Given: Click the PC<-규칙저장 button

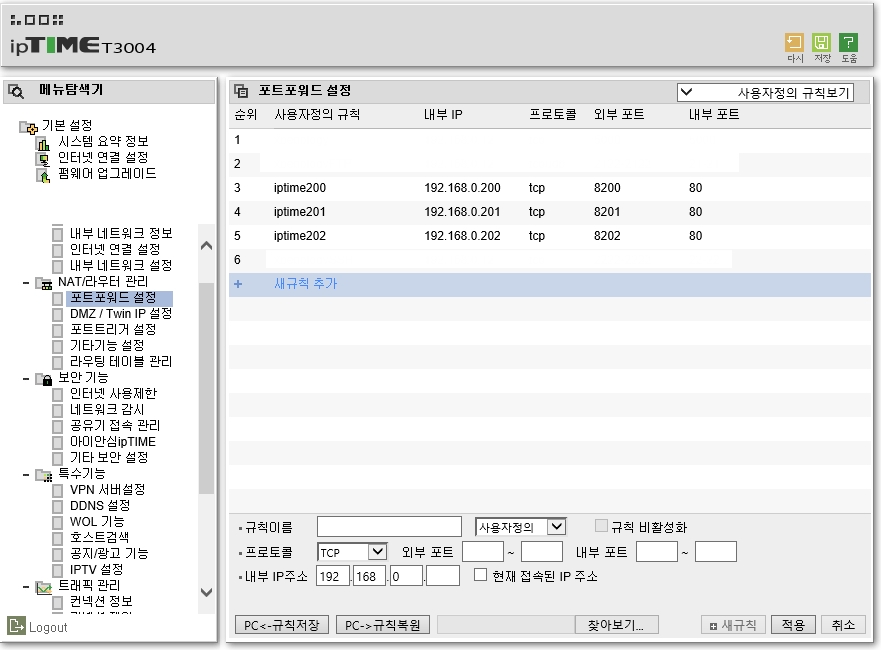Looking at the screenshot, I should (281, 625).
